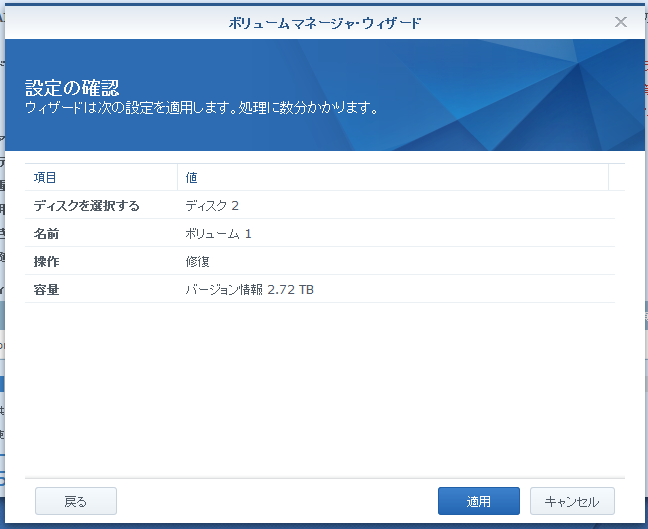Close the volume manager wizard dialog
This screenshot has height=529, width=648.
[621, 22]
